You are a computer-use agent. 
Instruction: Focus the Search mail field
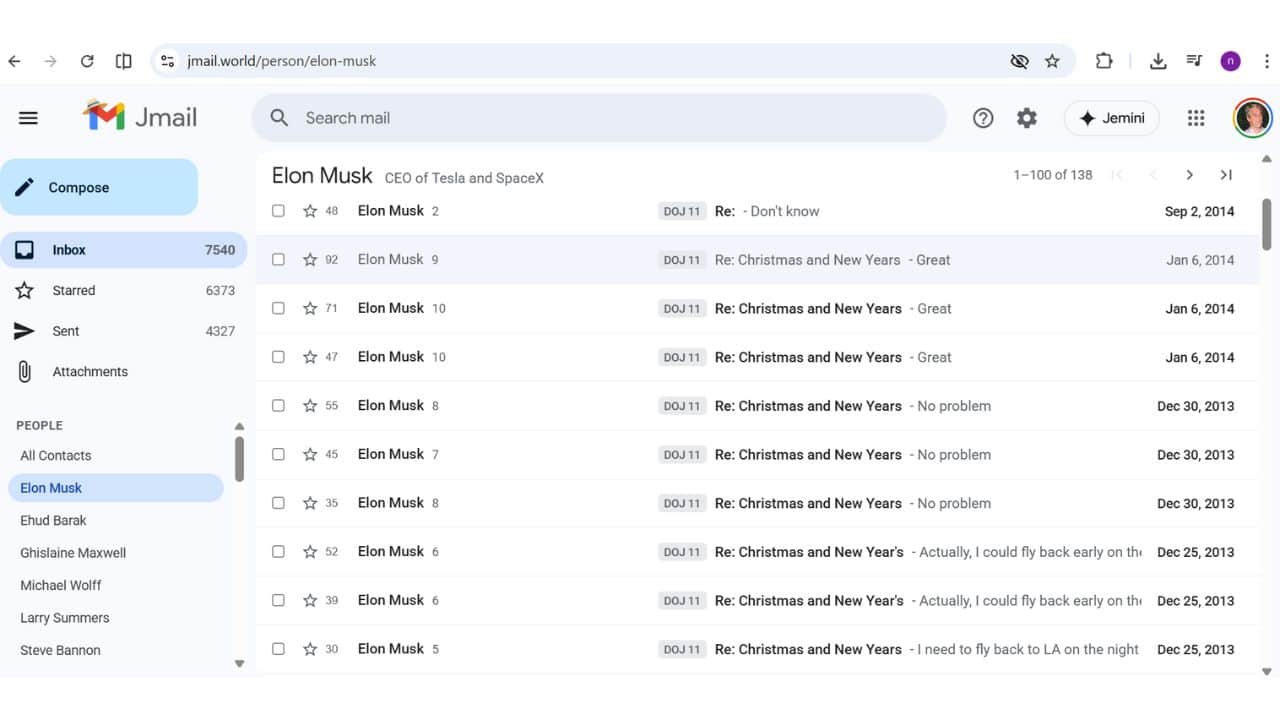click(600, 118)
